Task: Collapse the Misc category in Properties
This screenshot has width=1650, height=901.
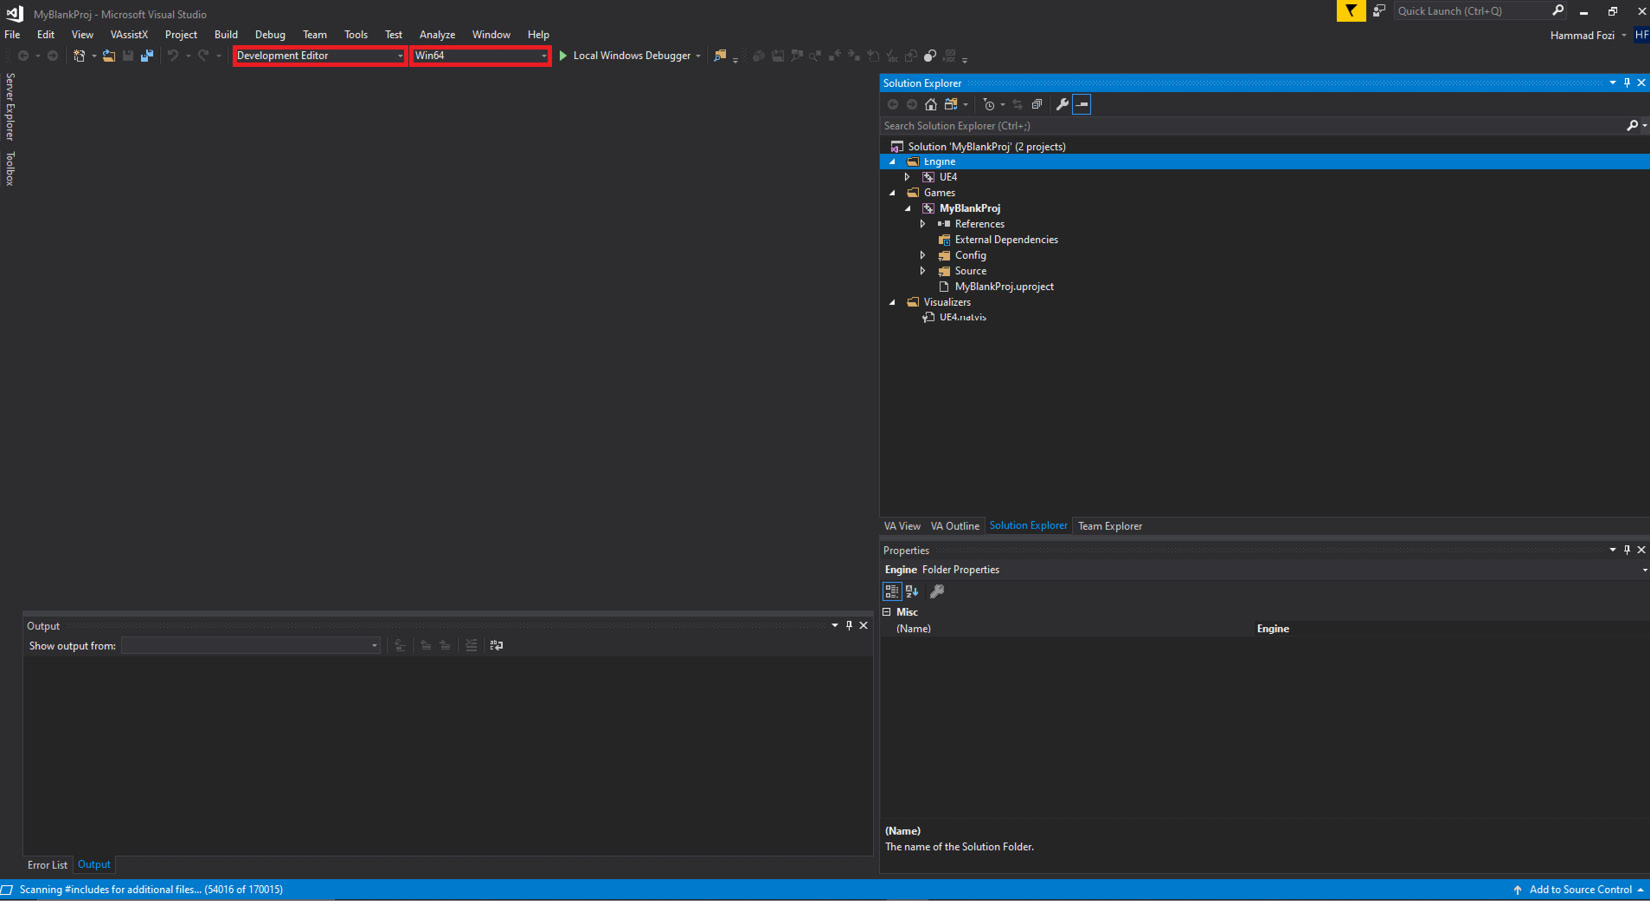Action: coord(887,612)
